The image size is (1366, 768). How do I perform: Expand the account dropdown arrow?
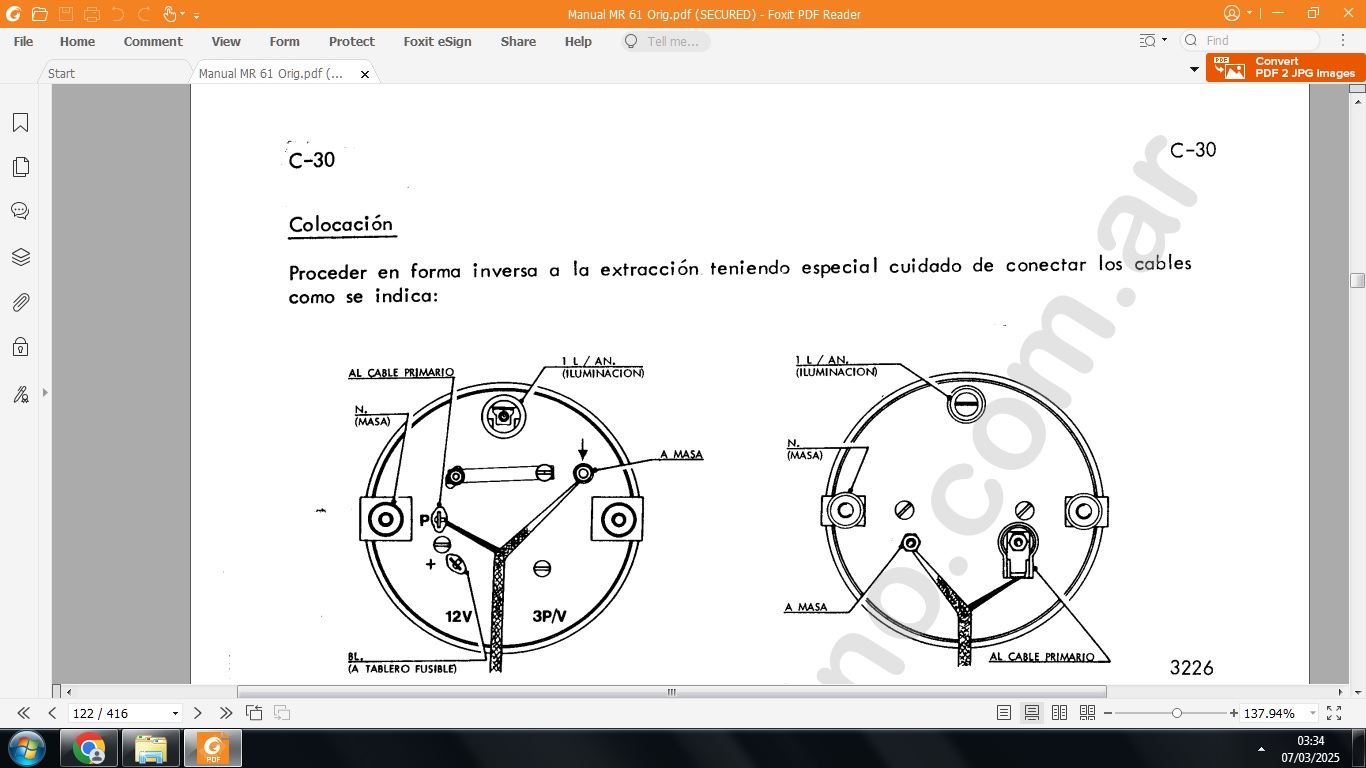click(x=1249, y=14)
